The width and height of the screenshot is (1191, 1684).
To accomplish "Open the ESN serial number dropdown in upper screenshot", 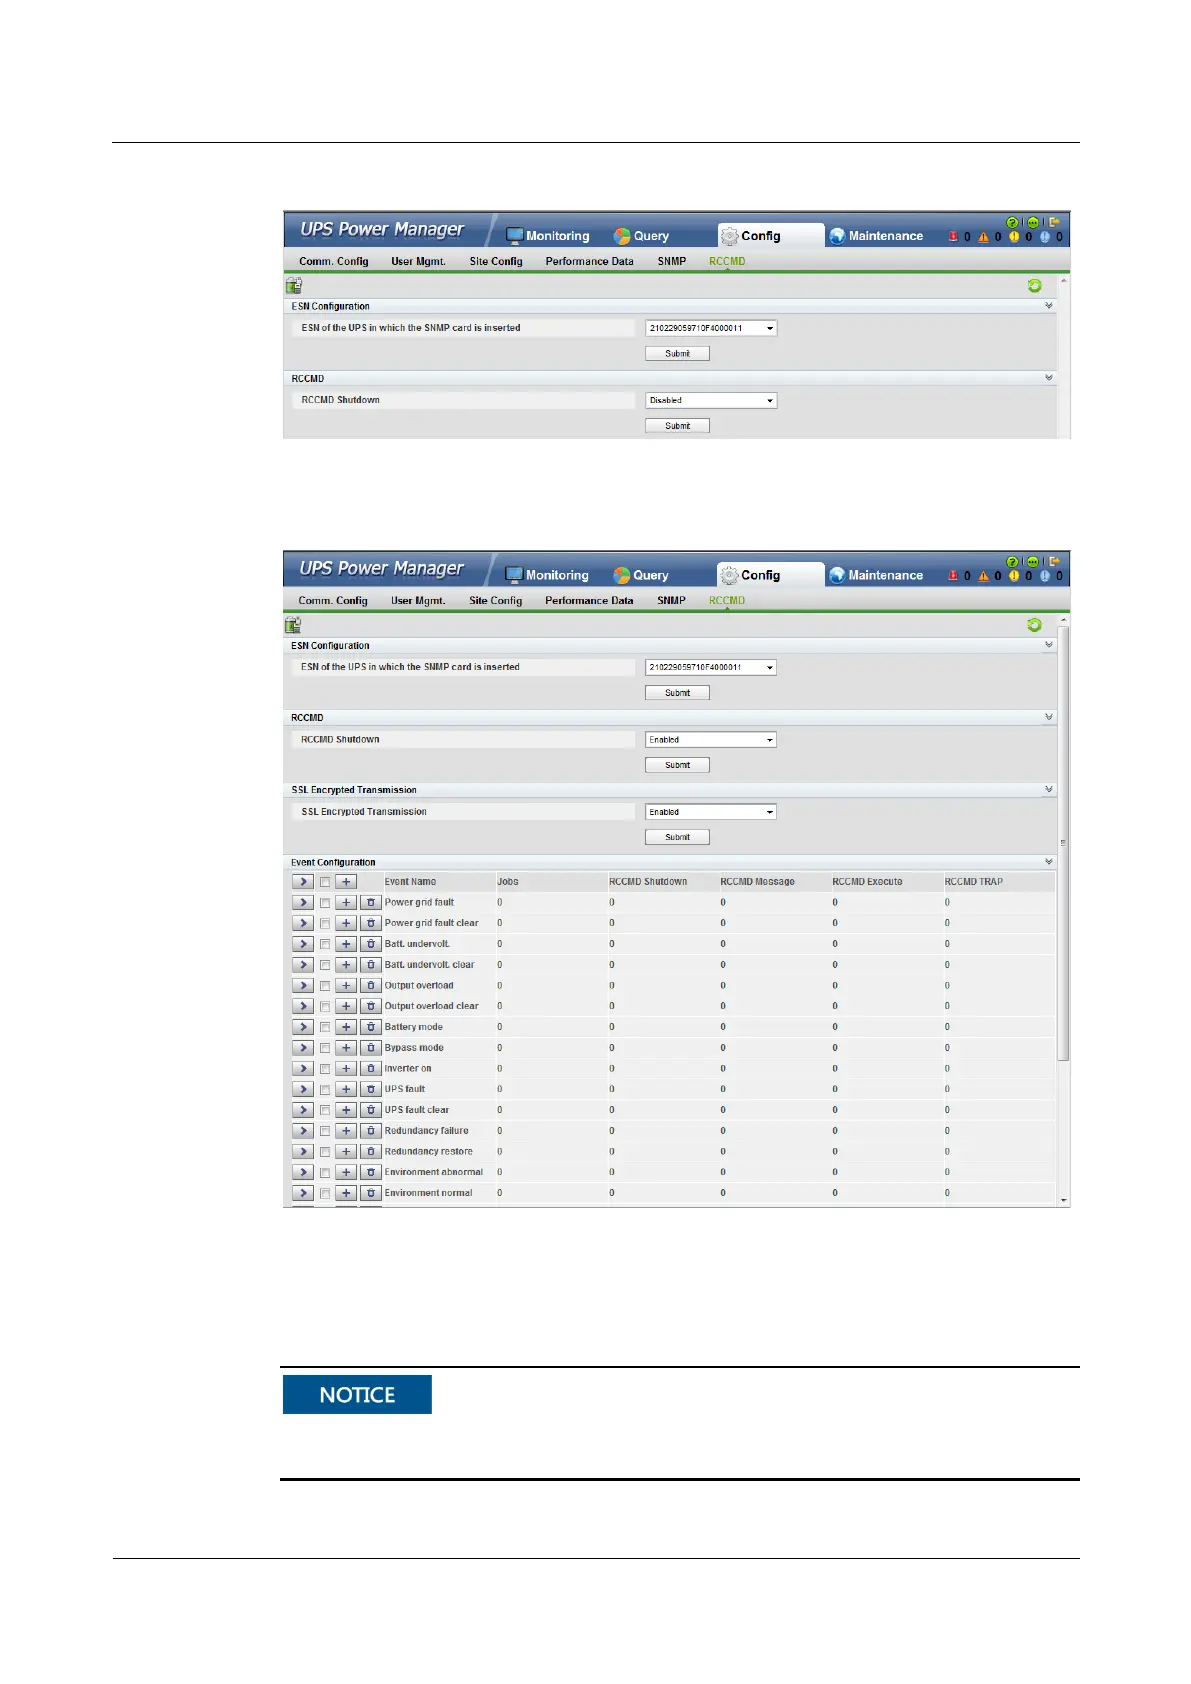I will click(x=711, y=328).
